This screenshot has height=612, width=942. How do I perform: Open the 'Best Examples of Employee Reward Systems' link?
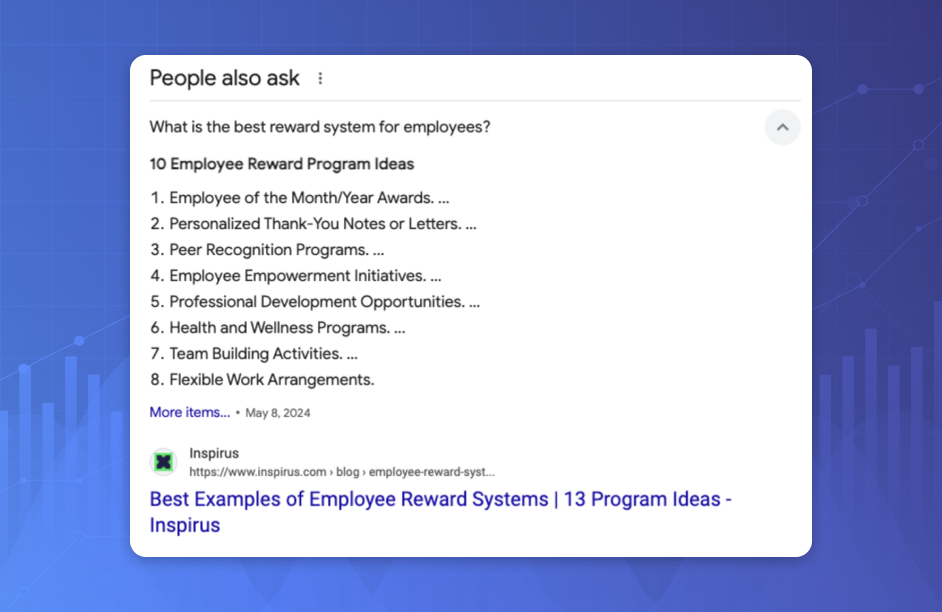tap(440, 499)
